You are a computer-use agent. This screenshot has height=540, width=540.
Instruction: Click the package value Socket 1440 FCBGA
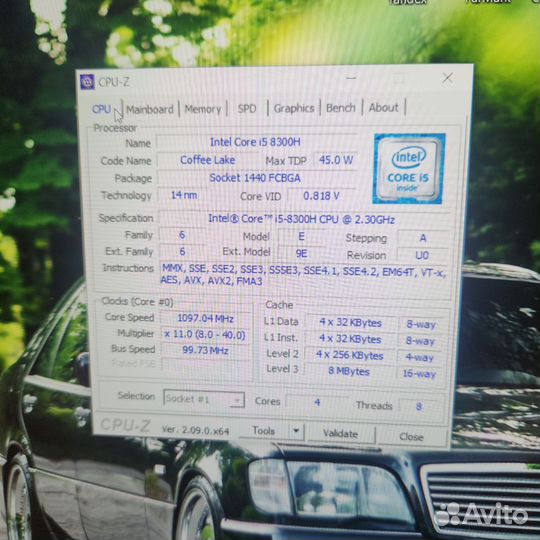coord(255,178)
